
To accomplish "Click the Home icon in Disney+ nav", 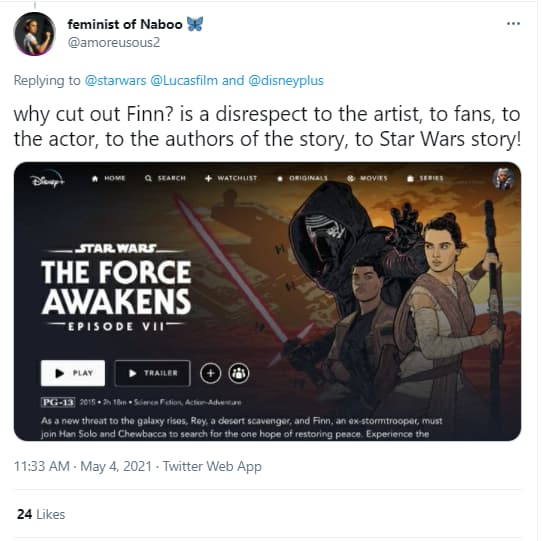I will tap(95, 178).
